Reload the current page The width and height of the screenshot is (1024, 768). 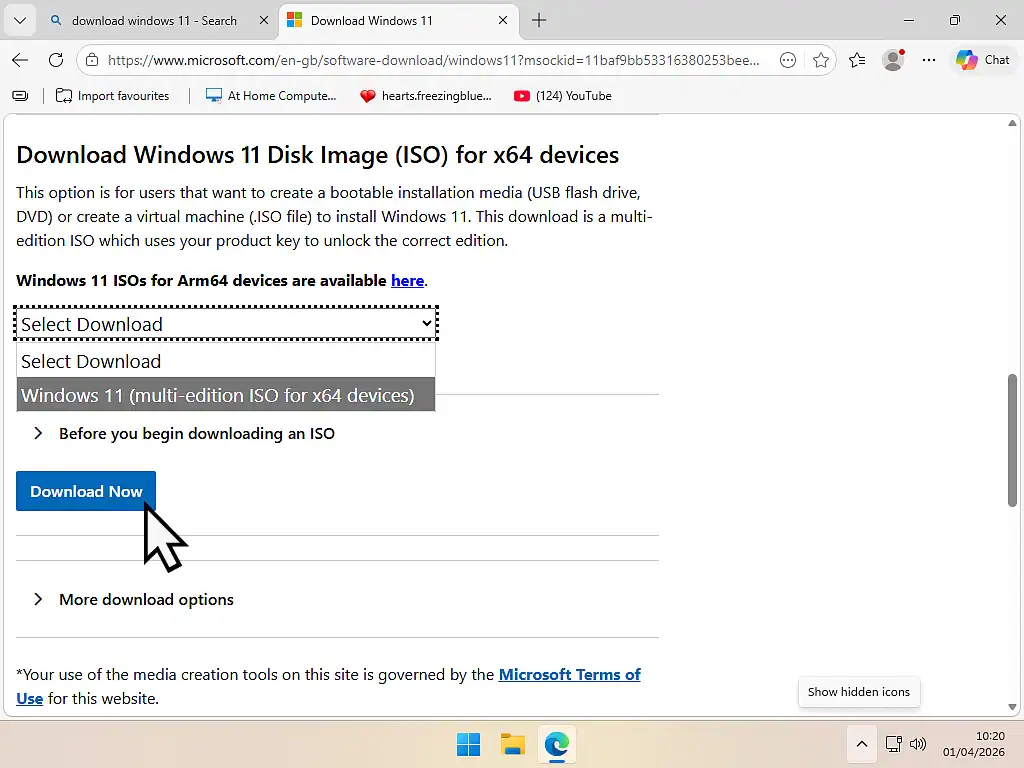(x=56, y=60)
